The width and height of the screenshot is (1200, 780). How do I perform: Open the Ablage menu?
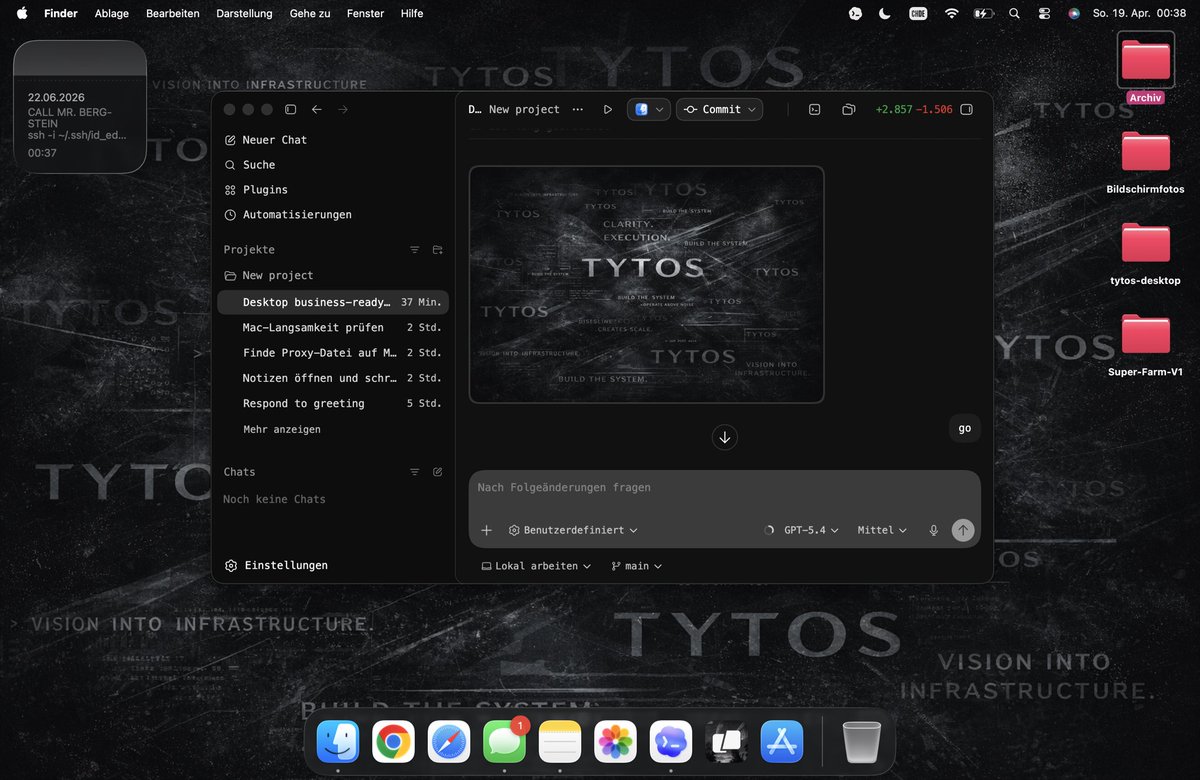tap(111, 14)
